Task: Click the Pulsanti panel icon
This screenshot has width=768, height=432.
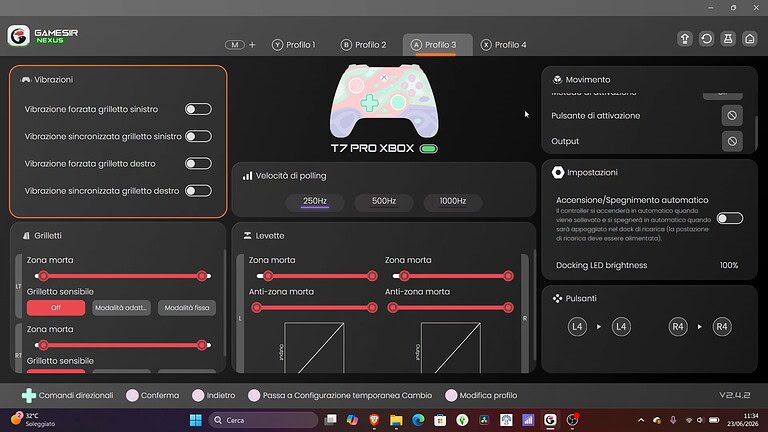Action: [x=557, y=298]
